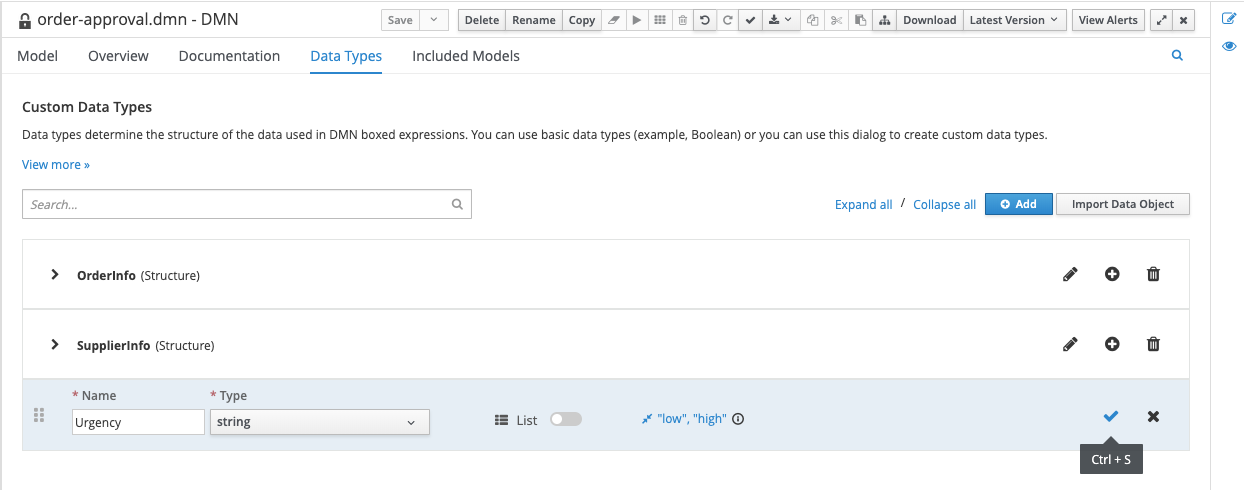
Task: Click the play run icon in toolbar
Action: 636,20
